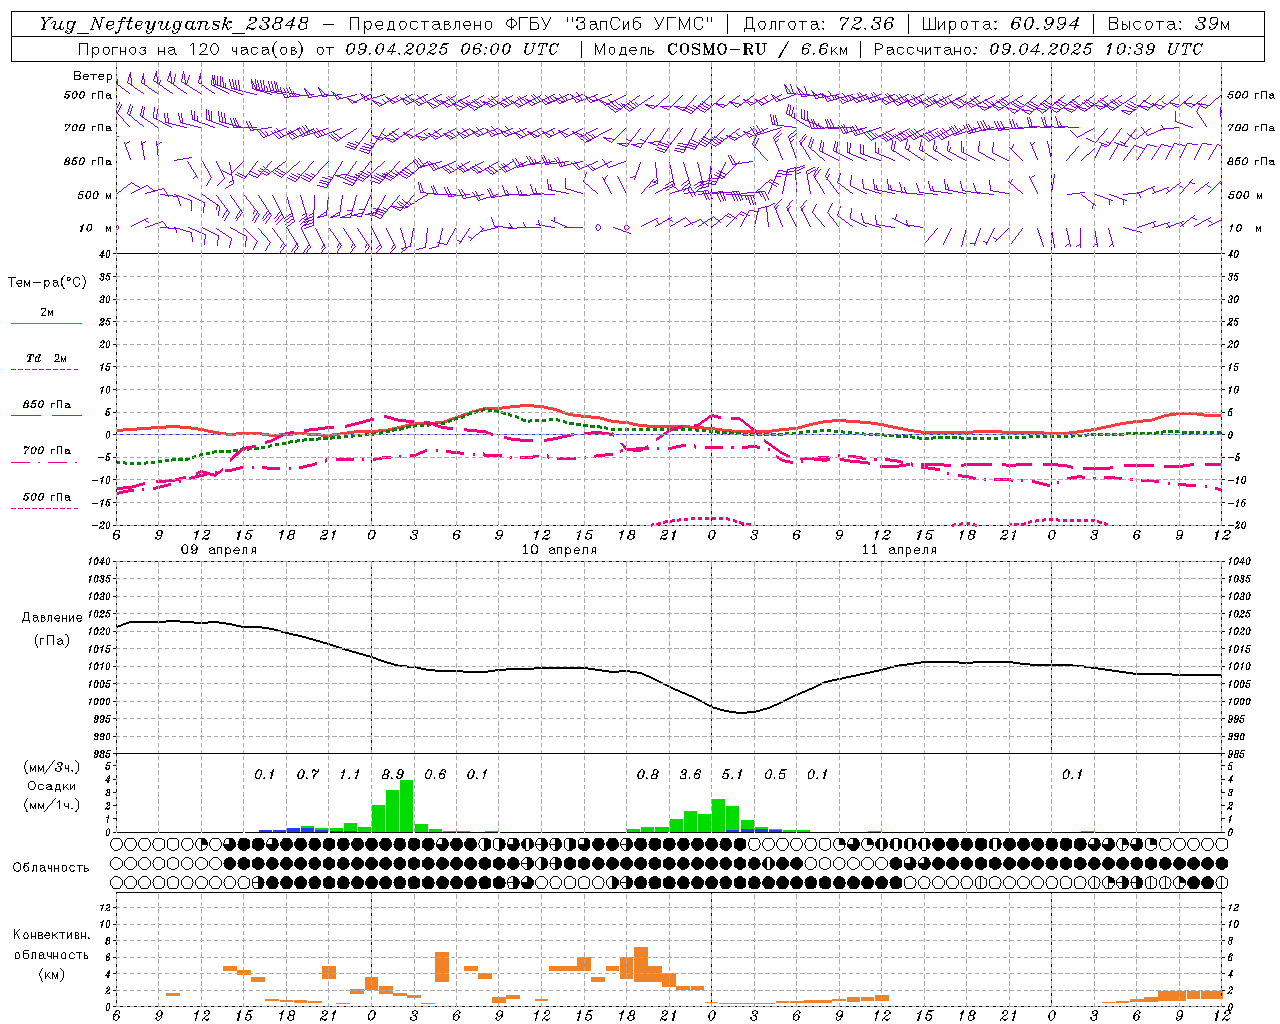Click the 'Td 2м' dew point legend entry
The width and height of the screenshot is (1280, 1024).
[47, 358]
